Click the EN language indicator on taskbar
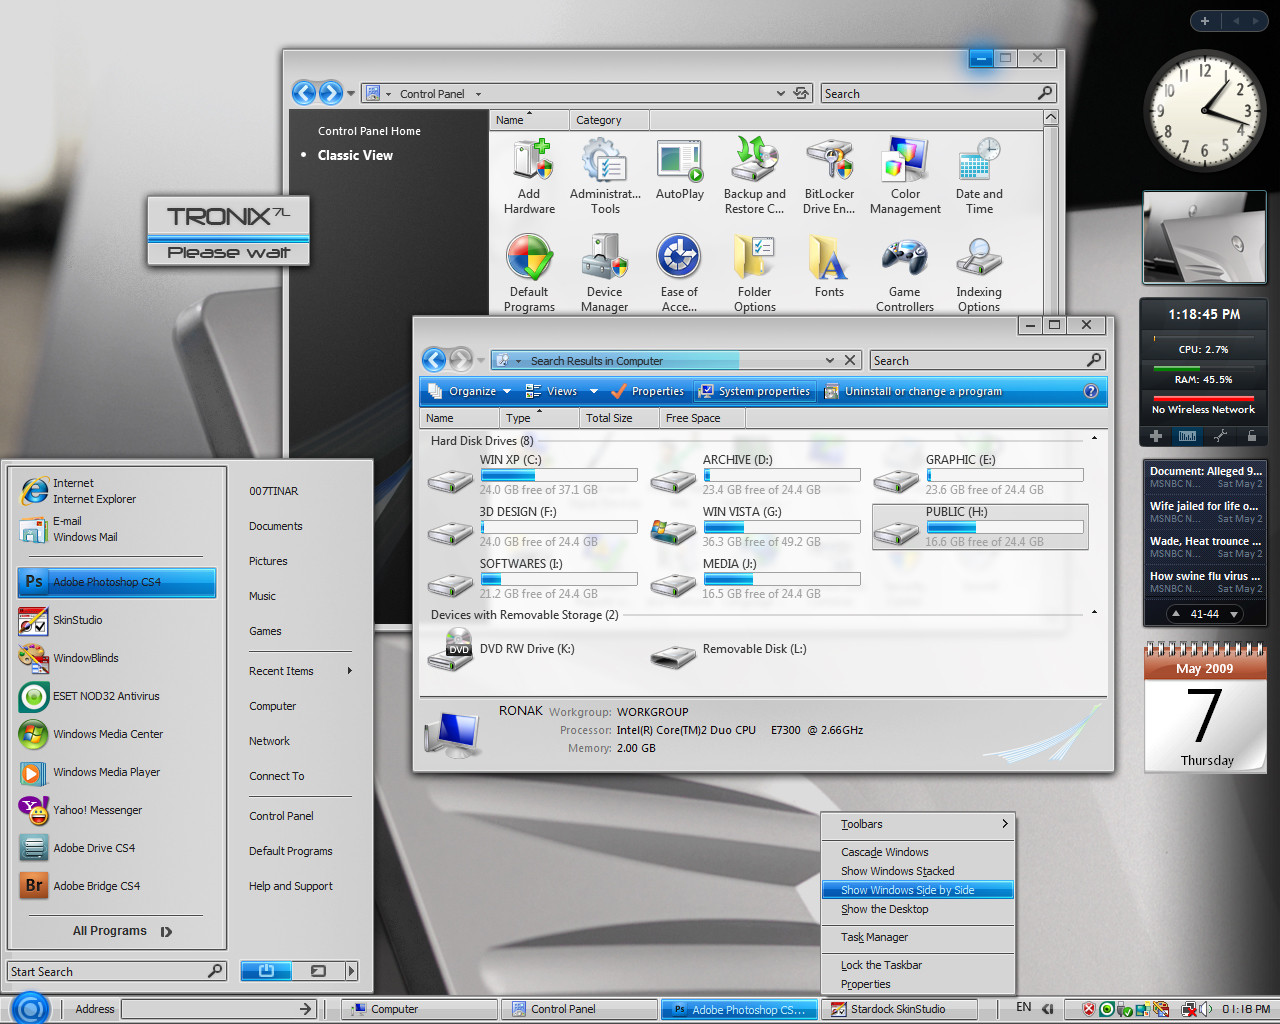Image resolution: width=1280 pixels, height=1024 pixels. pyautogui.click(x=1024, y=1008)
